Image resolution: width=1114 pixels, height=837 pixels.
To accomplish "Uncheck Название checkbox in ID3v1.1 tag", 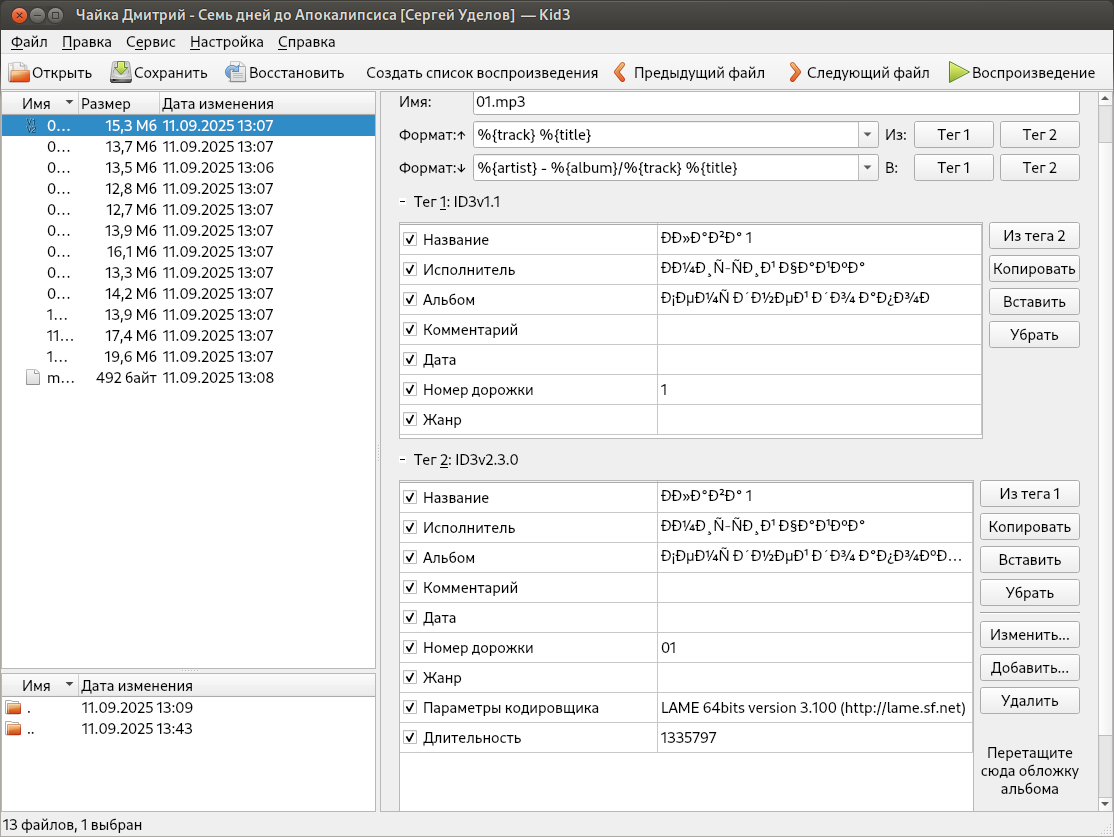I will [410, 240].
